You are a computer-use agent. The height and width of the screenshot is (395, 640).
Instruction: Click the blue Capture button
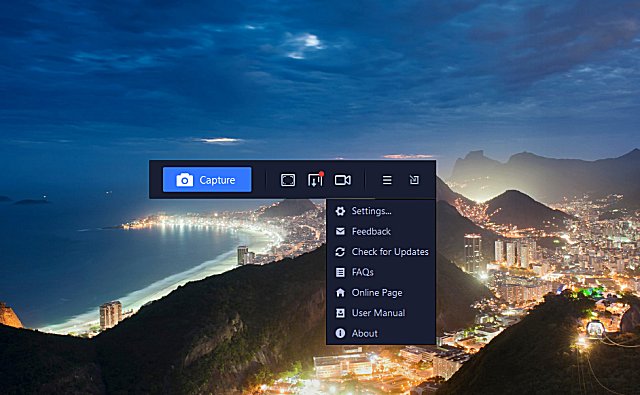[x=207, y=180]
